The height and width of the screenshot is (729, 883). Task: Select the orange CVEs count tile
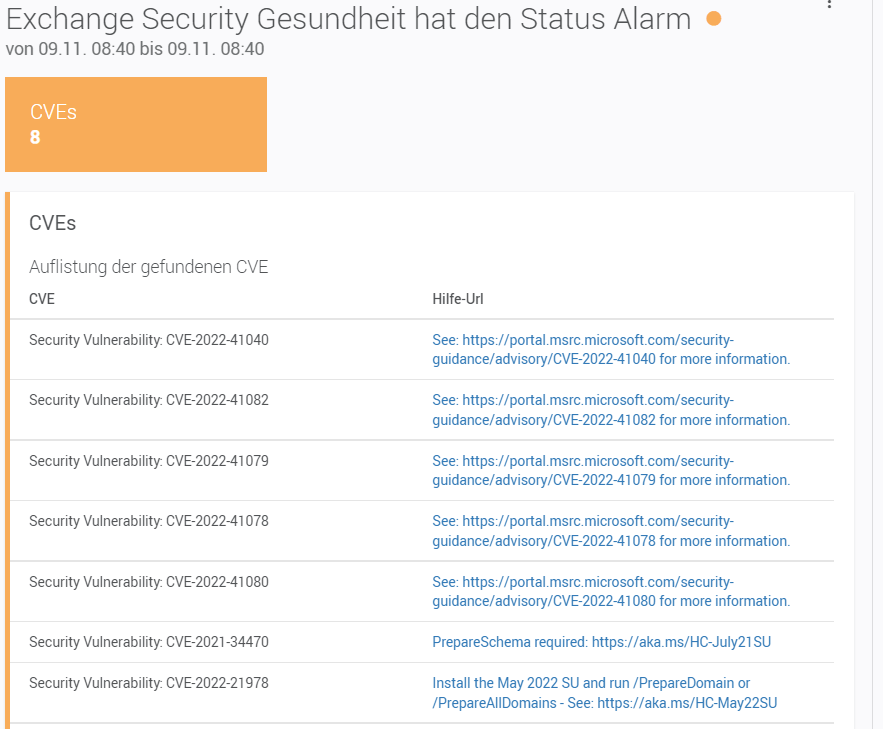tap(136, 124)
